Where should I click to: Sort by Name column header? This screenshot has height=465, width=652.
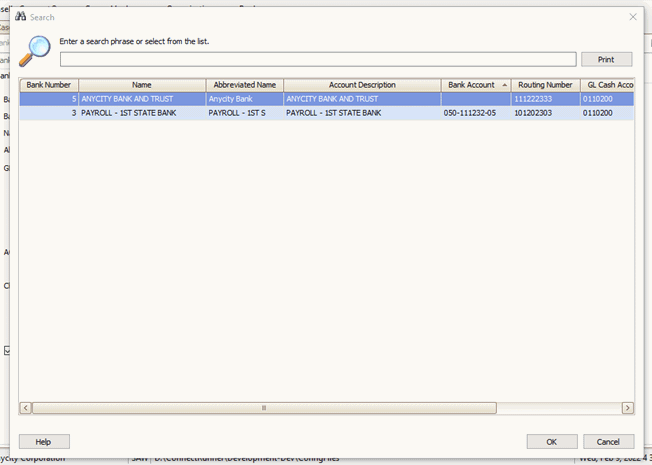(142, 85)
